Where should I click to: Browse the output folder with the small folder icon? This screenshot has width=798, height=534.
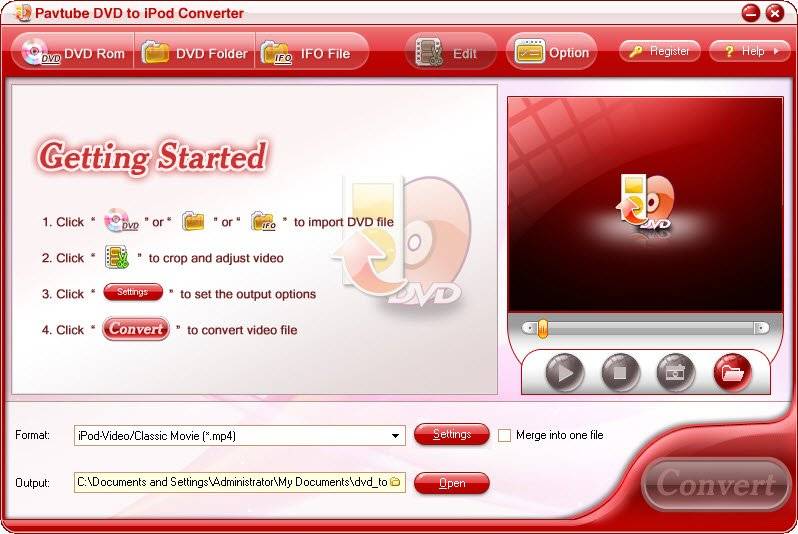(x=395, y=482)
